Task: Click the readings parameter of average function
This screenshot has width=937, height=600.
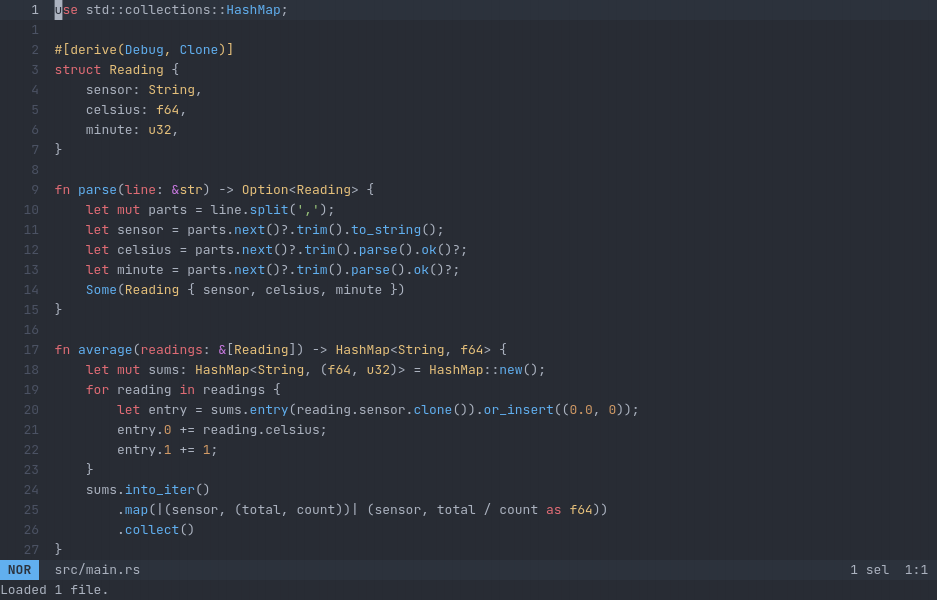Action: (172, 350)
